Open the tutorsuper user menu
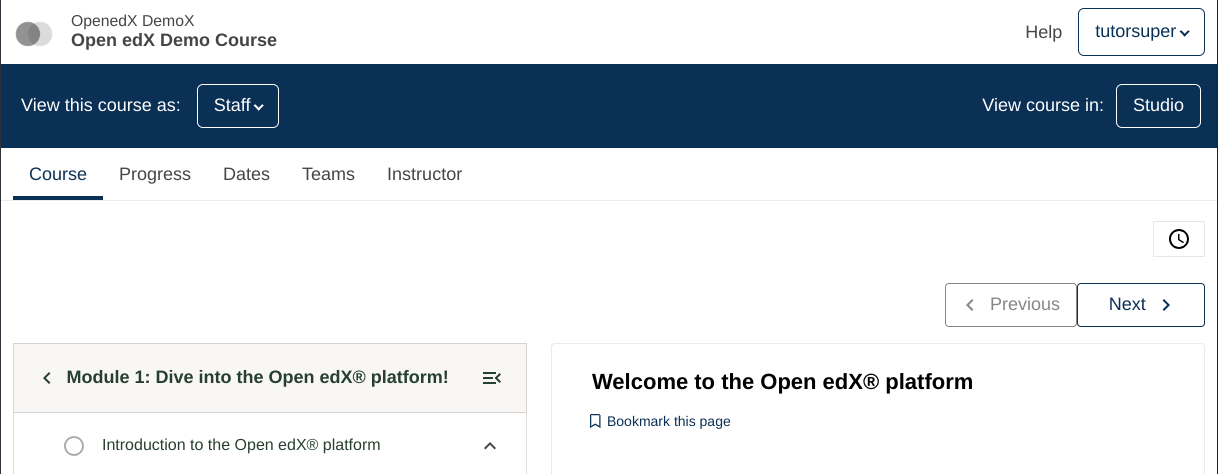This screenshot has height=474, width=1218. click(1141, 32)
